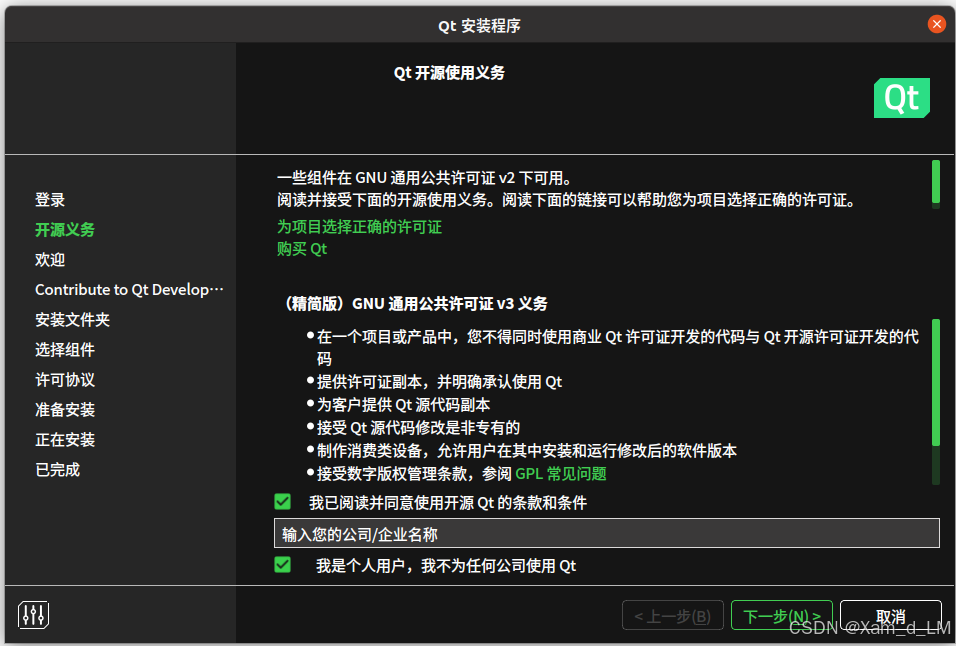Open the 购买 Qt link

pos(302,249)
